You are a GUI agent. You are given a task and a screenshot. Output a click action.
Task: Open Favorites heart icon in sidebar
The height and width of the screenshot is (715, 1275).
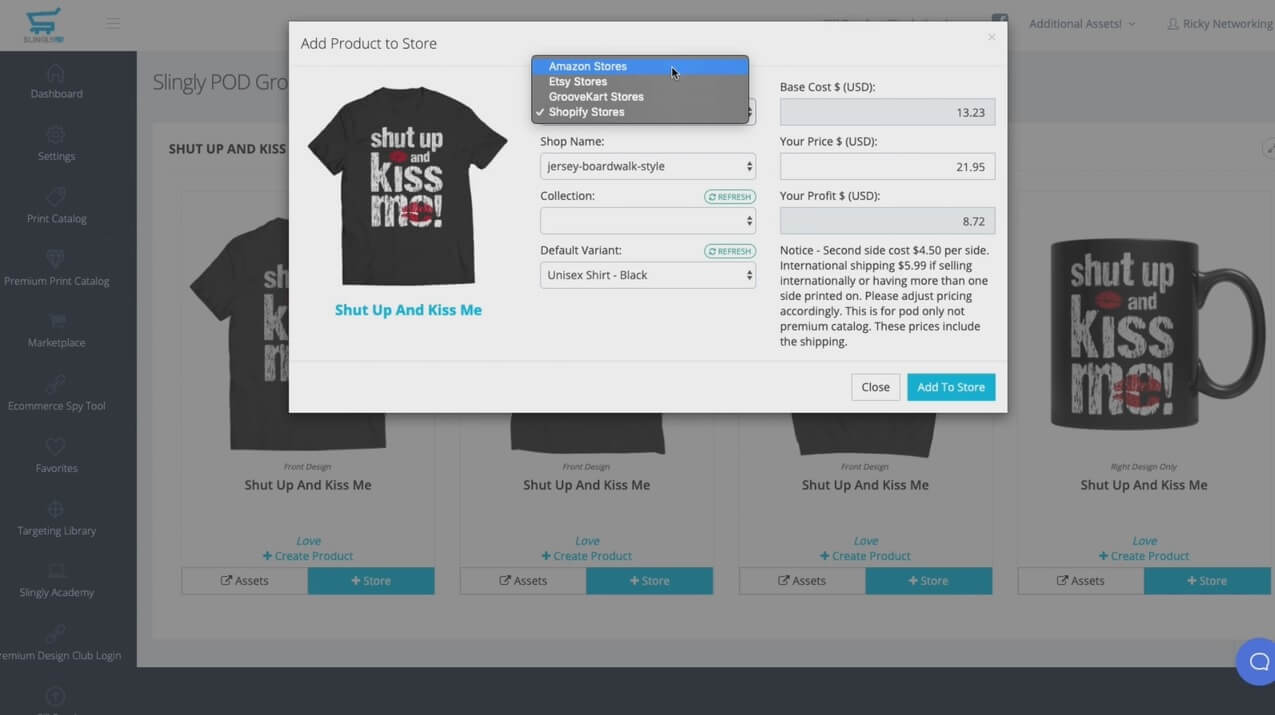56,446
